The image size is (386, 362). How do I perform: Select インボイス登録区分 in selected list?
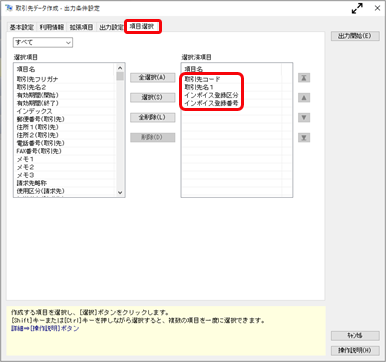211,95
